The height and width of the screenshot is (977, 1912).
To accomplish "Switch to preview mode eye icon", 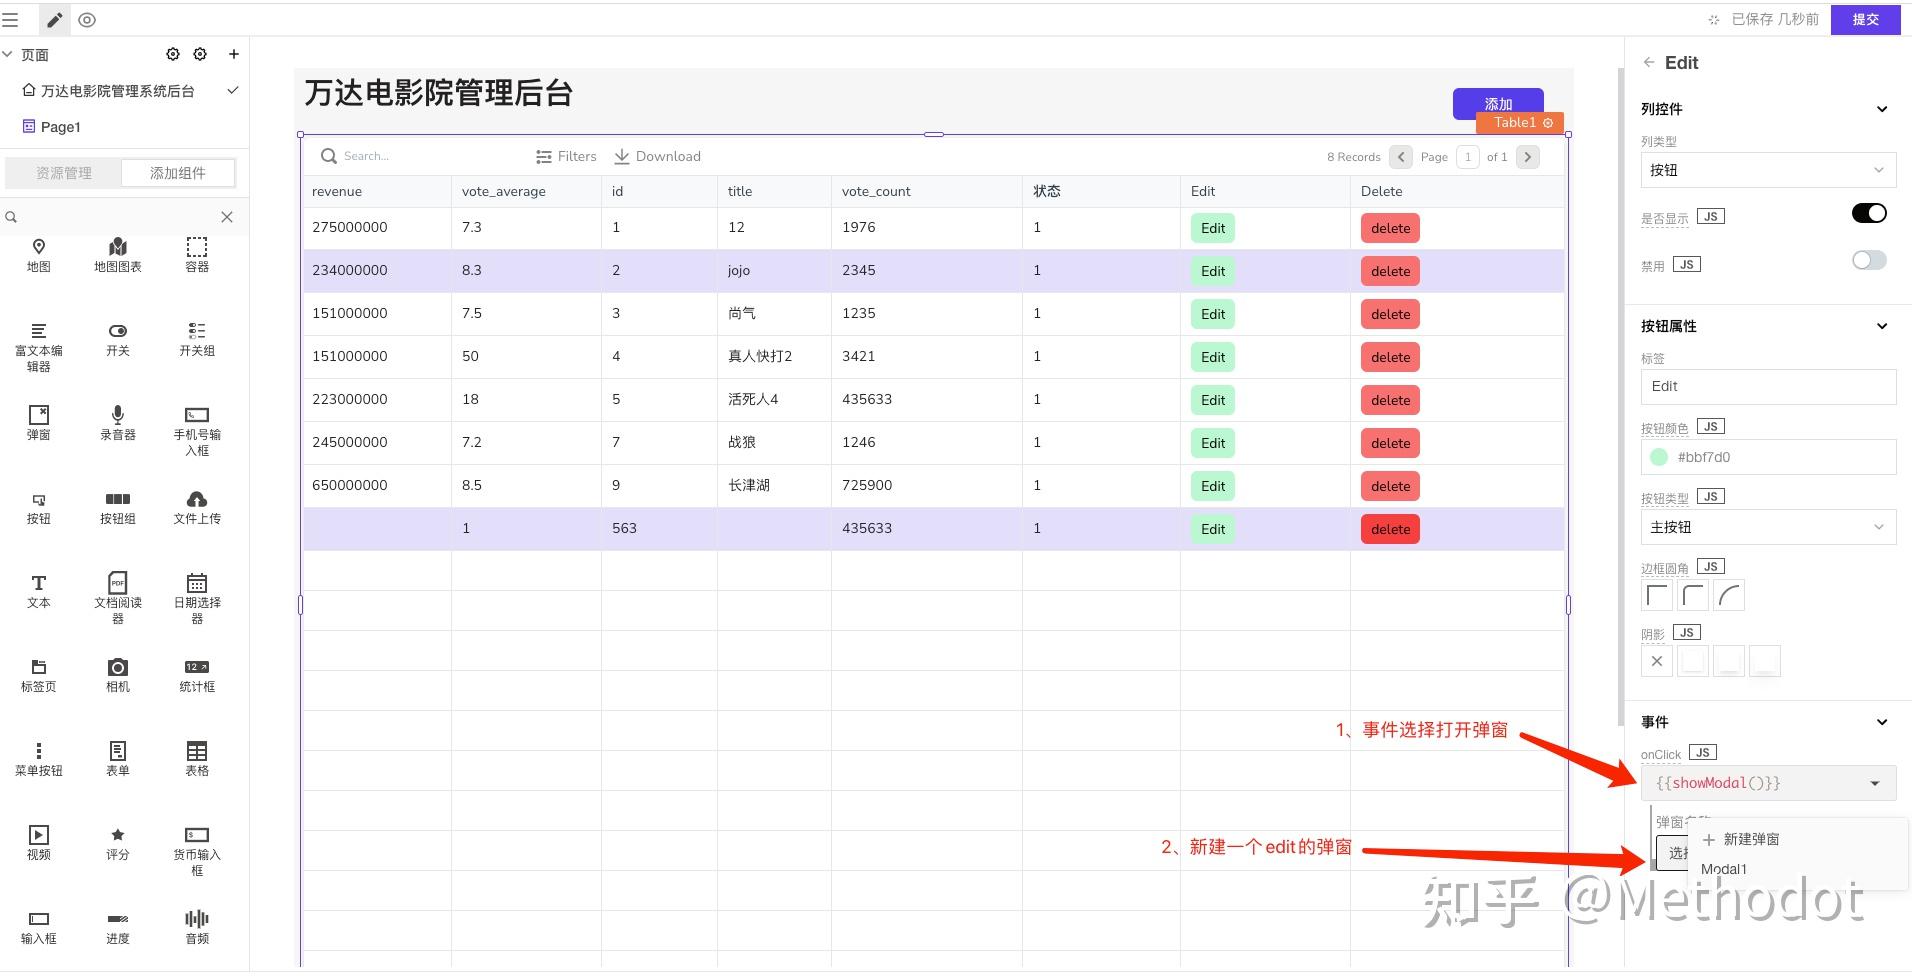I will (x=87, y=20).
